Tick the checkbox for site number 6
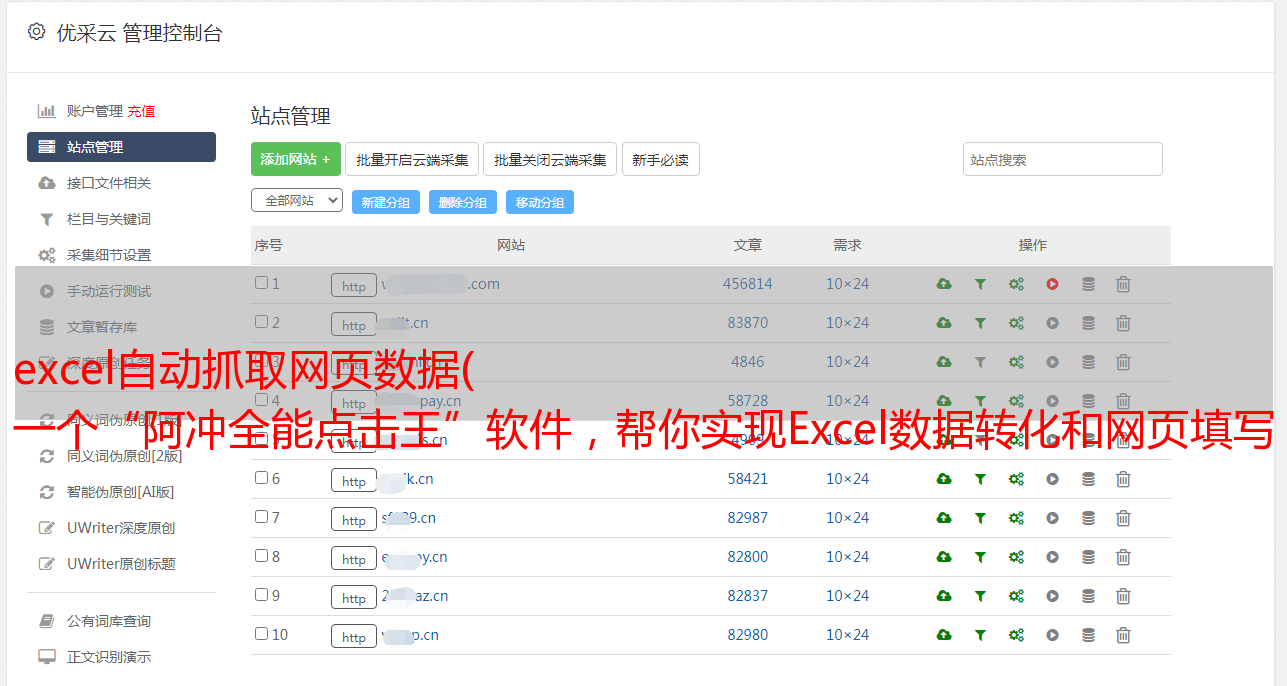 pyautogui.click(x=261, y=478)
